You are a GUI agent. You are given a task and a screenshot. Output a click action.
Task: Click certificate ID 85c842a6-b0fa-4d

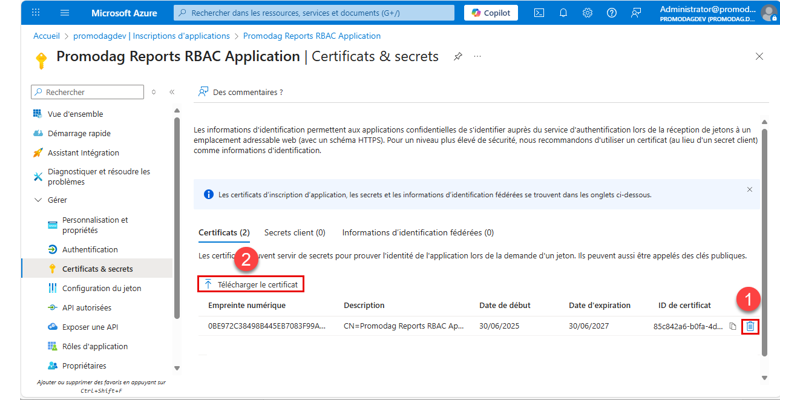point(688,327)
